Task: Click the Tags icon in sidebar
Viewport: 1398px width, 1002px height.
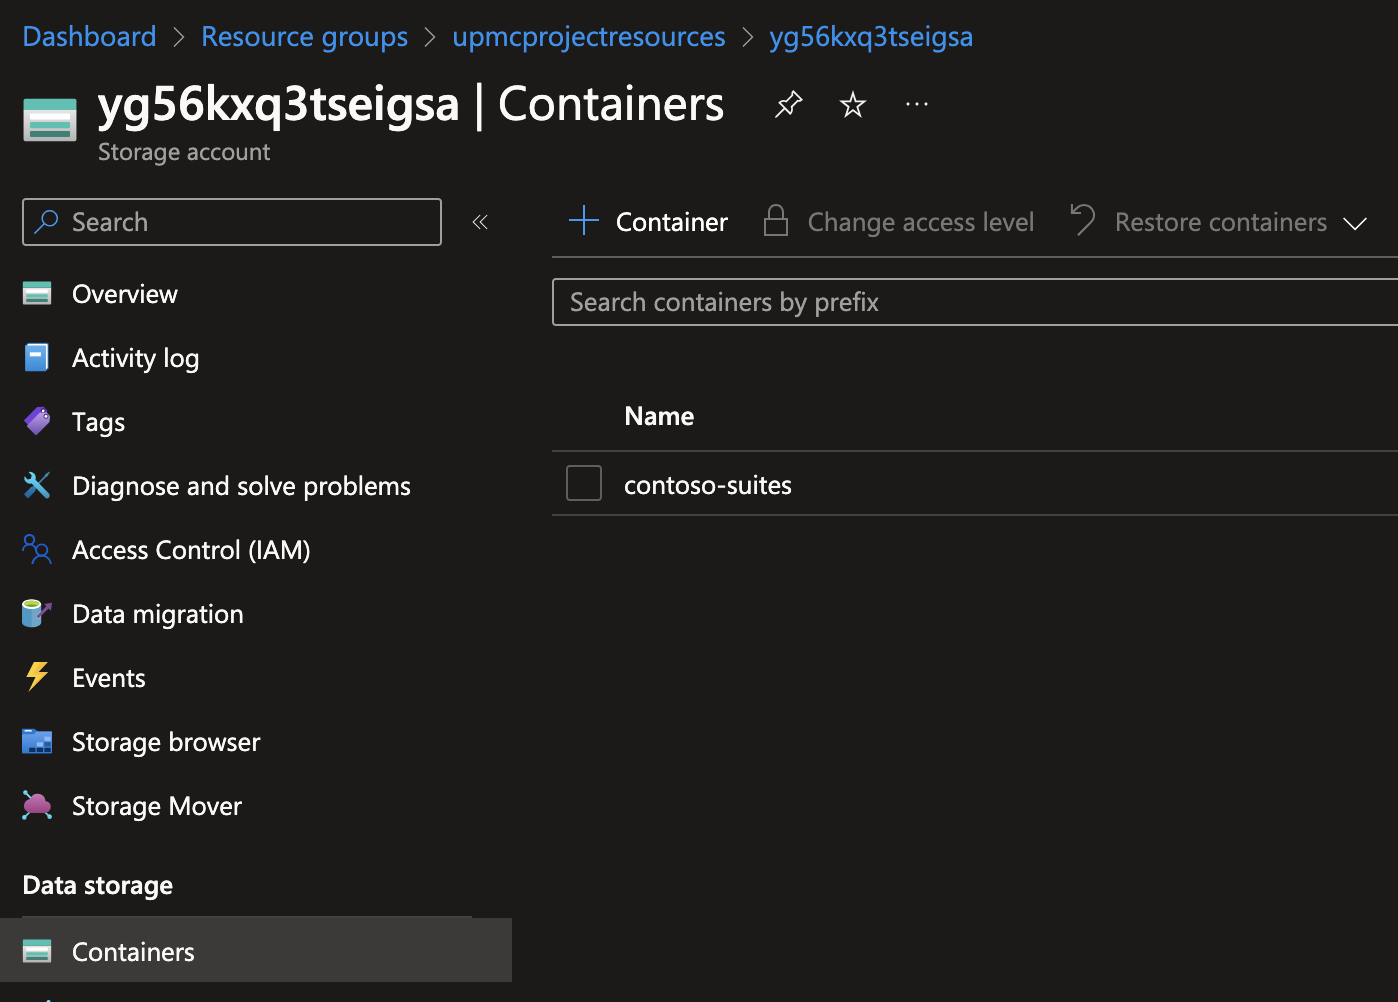Action: pyautogui.click(x=37, y=422)
